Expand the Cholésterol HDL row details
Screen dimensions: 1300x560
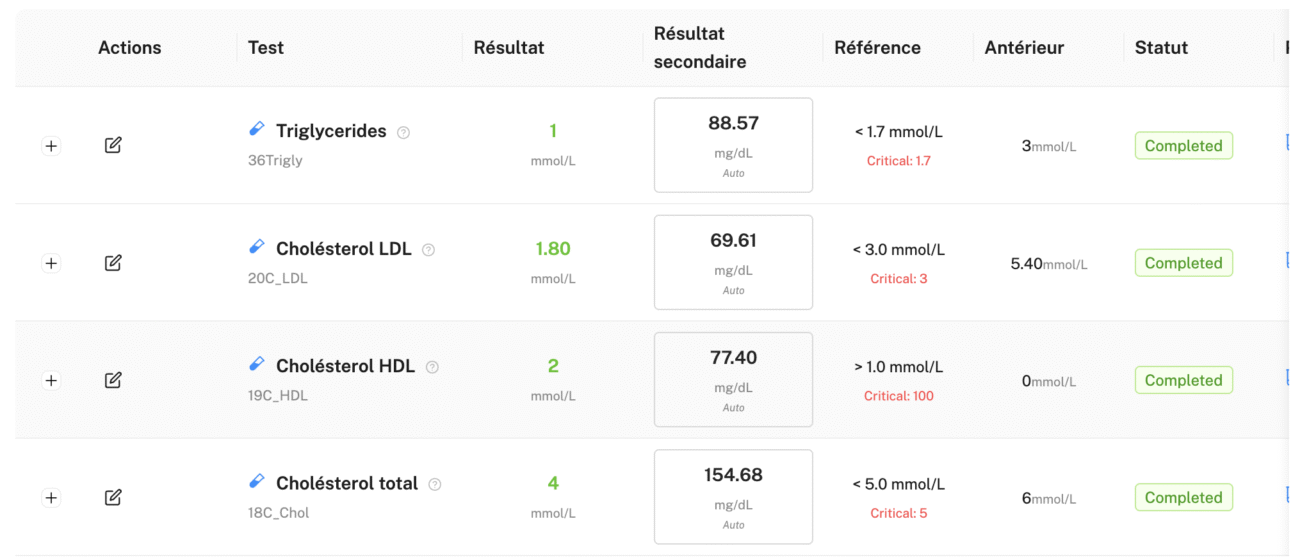(x=51, y=380)
